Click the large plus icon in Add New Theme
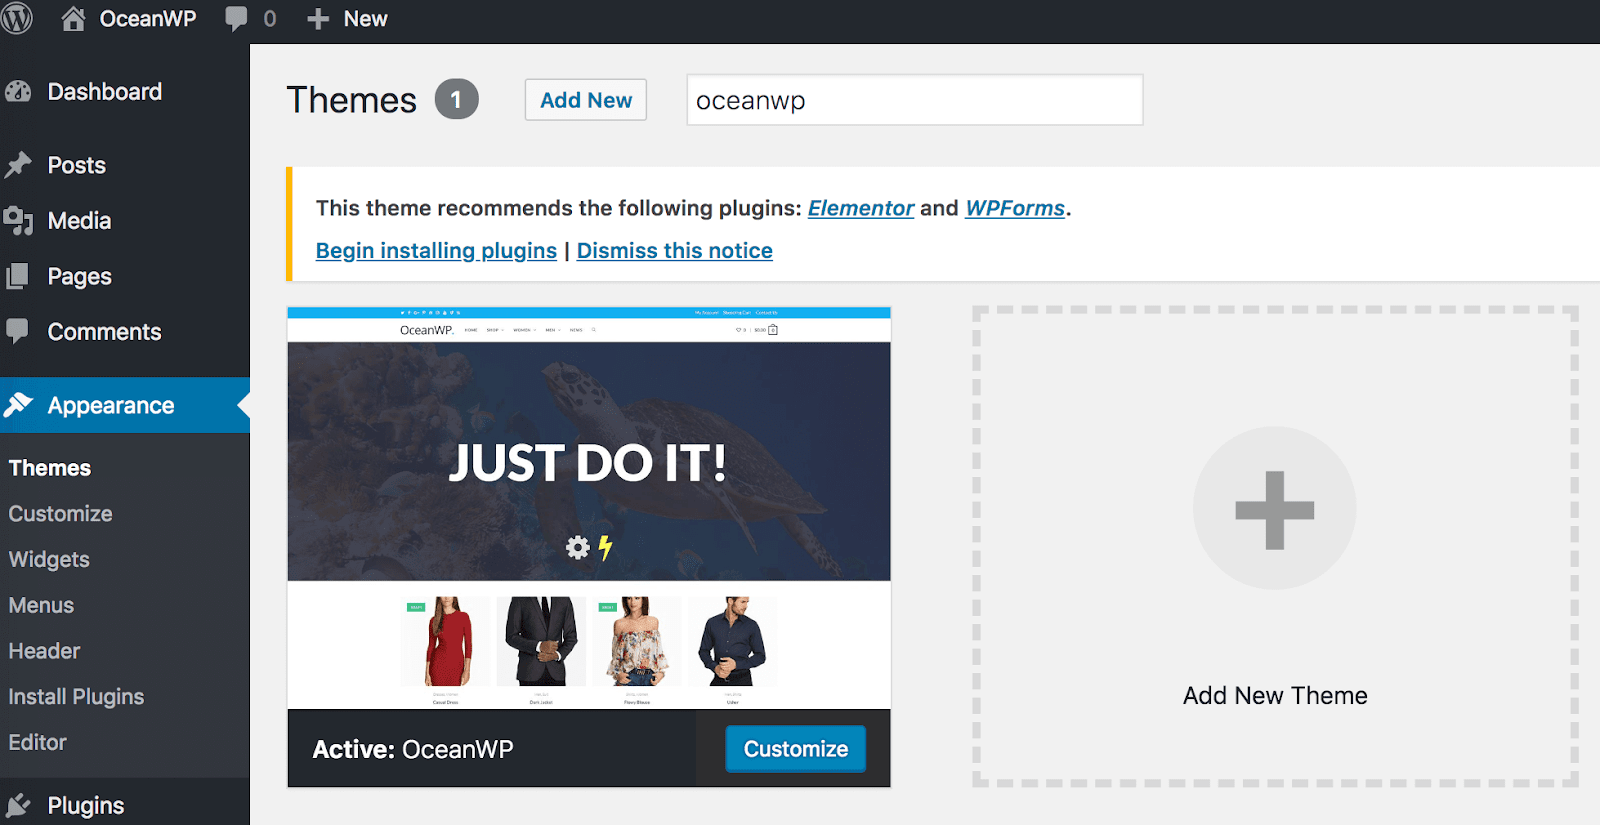 (1275, 509)
